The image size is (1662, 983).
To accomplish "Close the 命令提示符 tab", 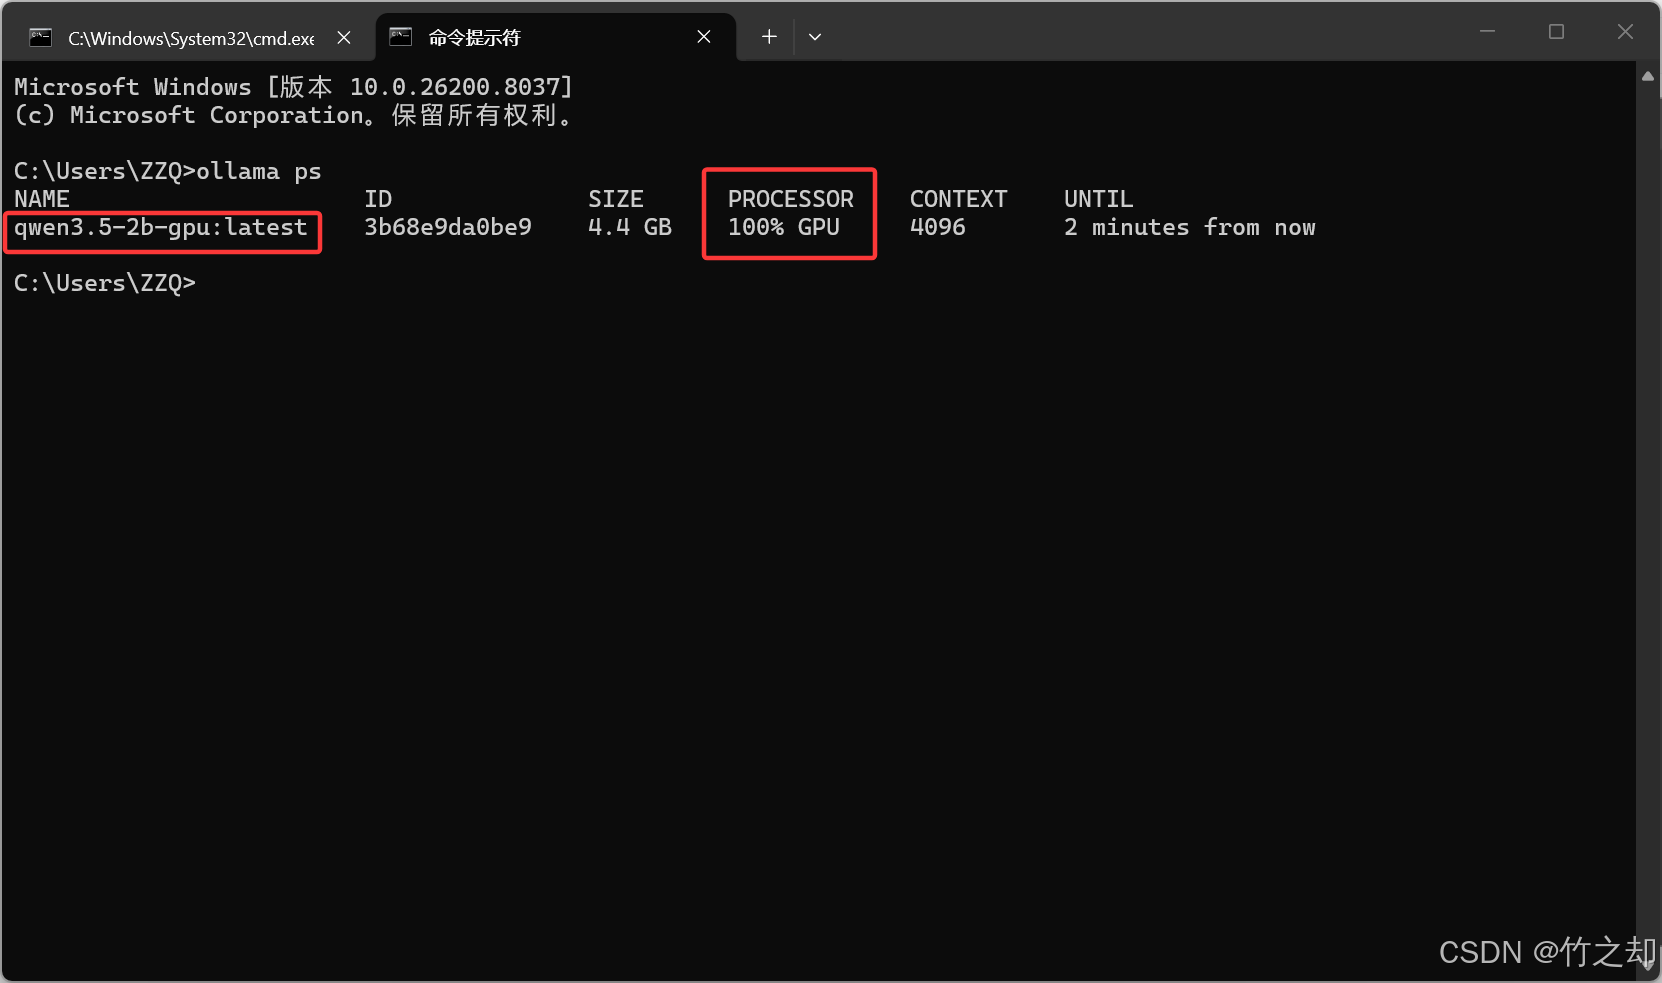I will click(704, 37).
